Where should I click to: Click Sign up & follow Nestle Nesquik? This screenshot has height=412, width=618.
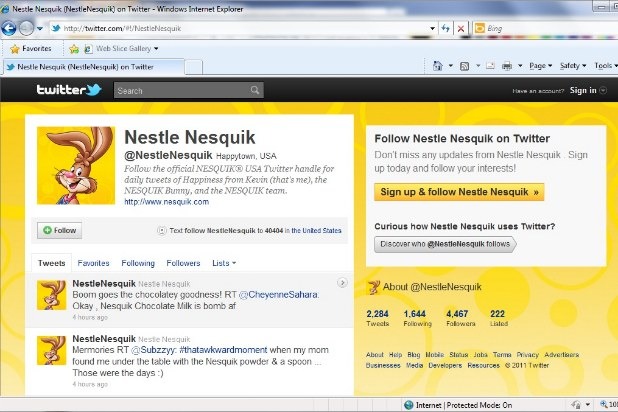(459, 192)
